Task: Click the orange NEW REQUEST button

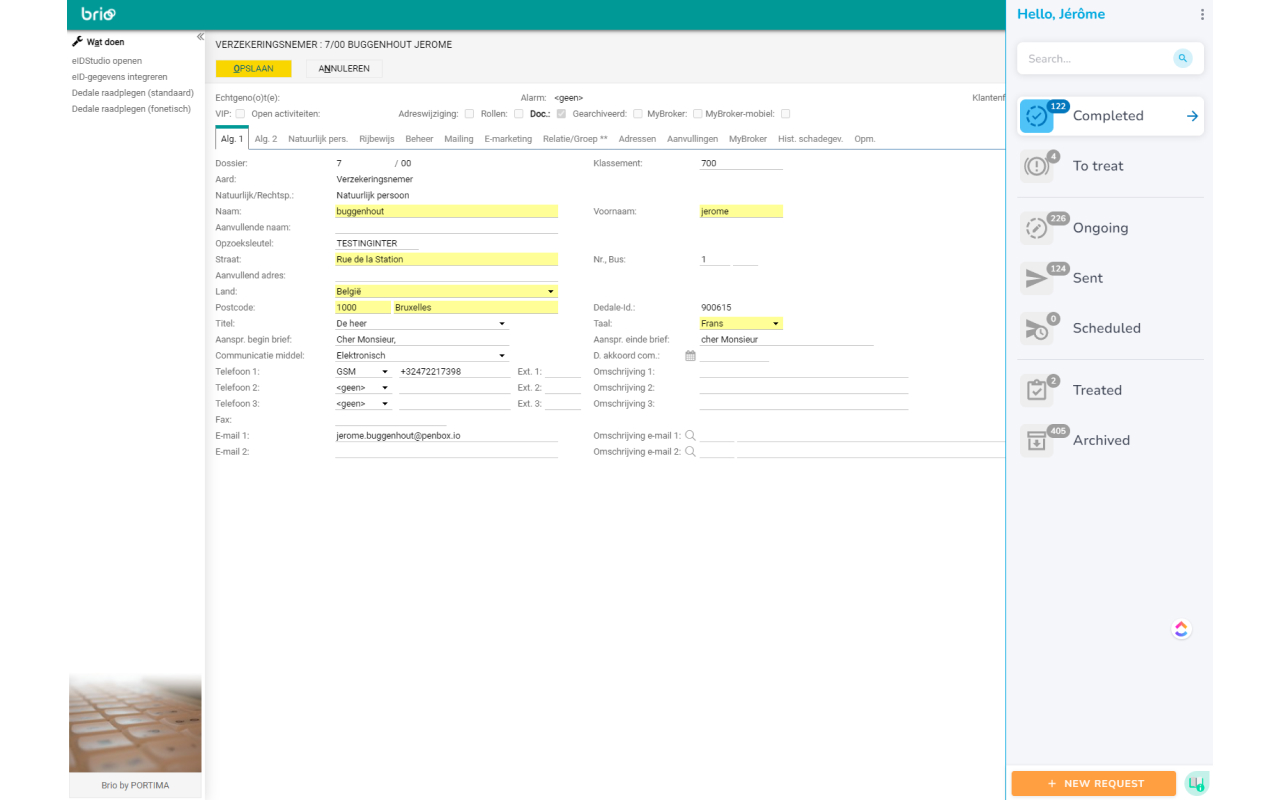Action: (1093, 783)
